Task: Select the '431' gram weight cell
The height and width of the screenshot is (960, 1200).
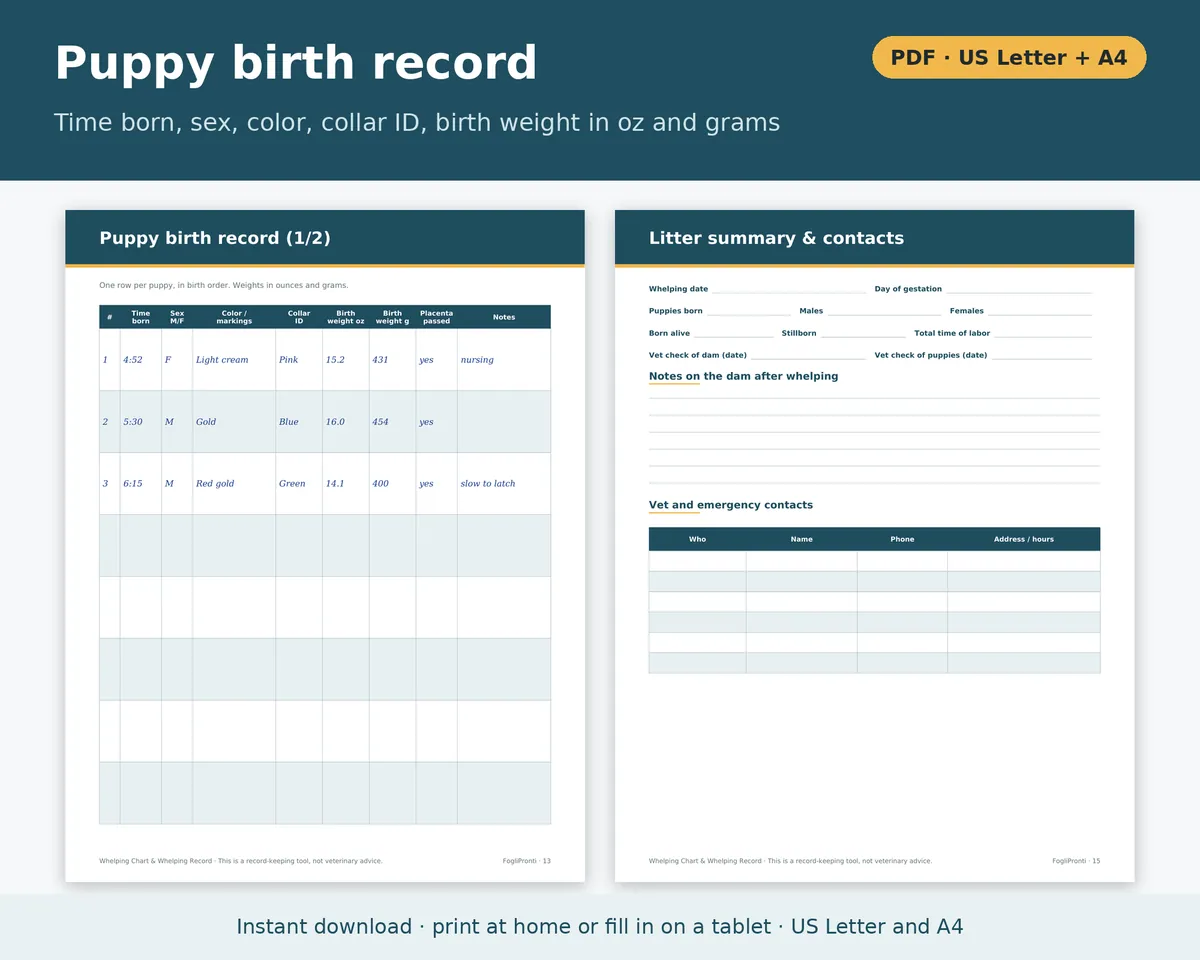Action: point(393,360)
